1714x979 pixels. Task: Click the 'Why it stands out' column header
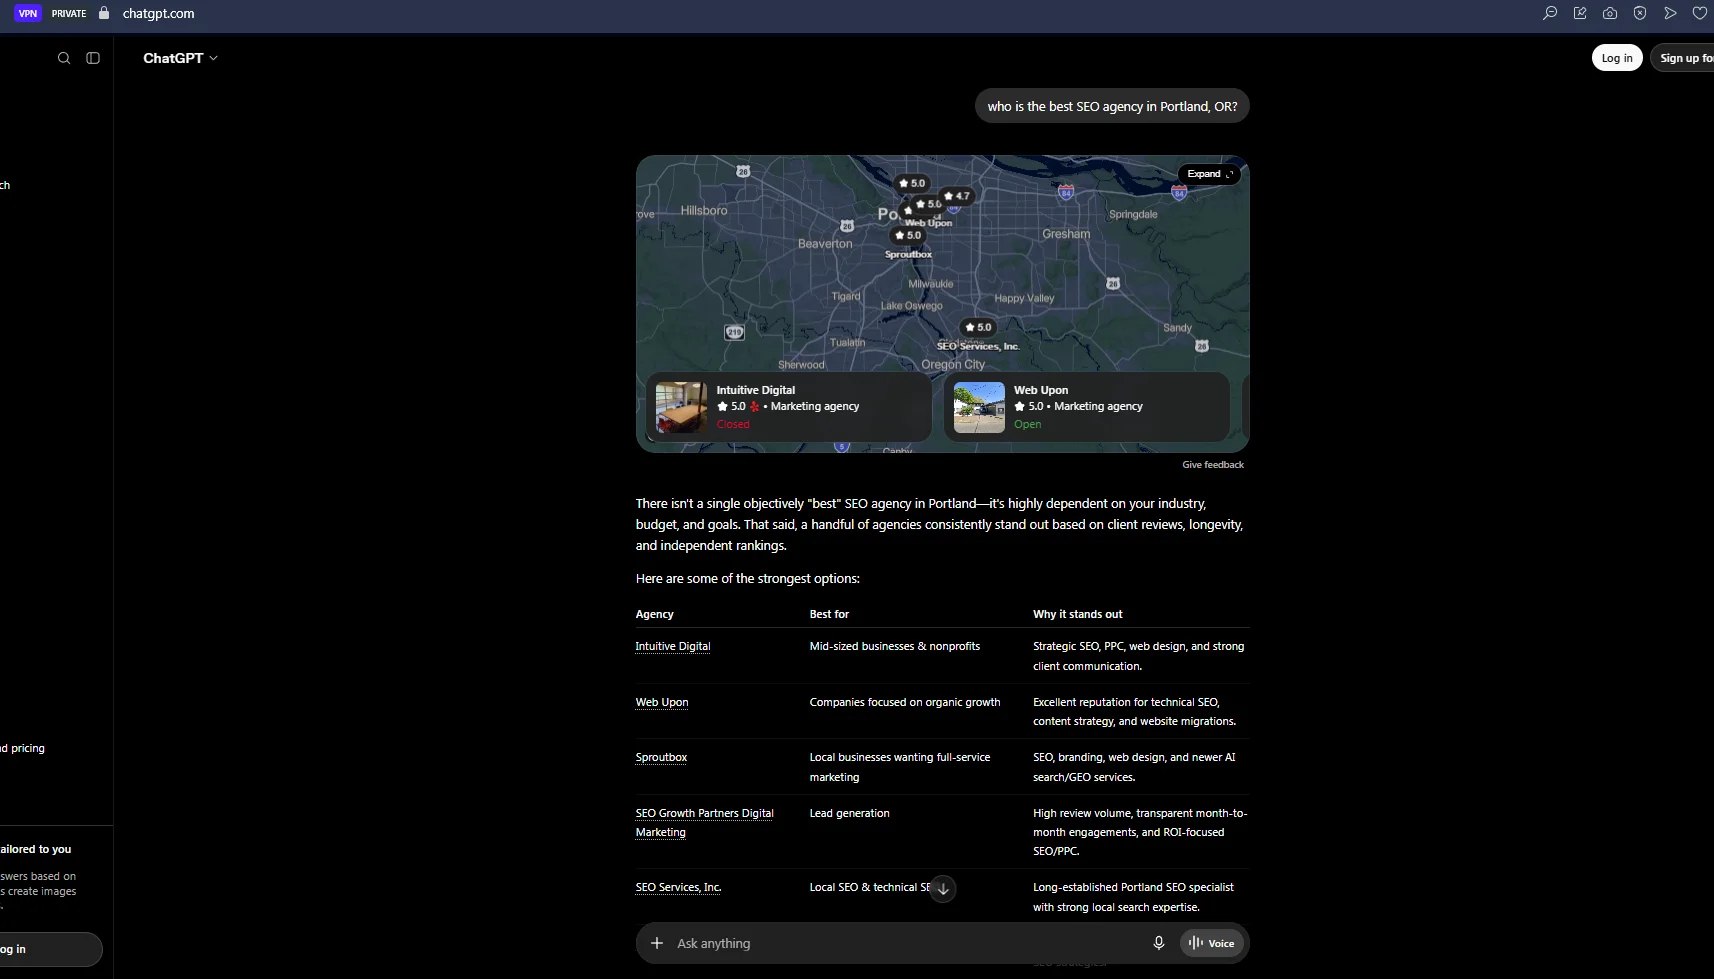(x=1077, y=615)
